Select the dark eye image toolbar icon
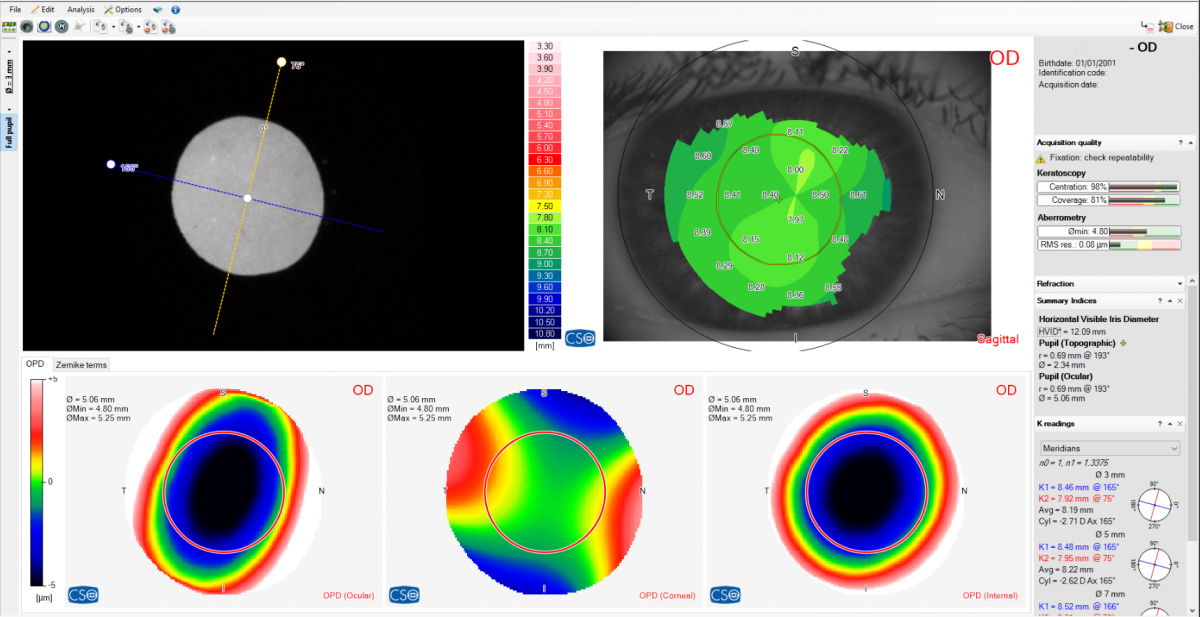The image size is (1200, 617). click(27, 27)
